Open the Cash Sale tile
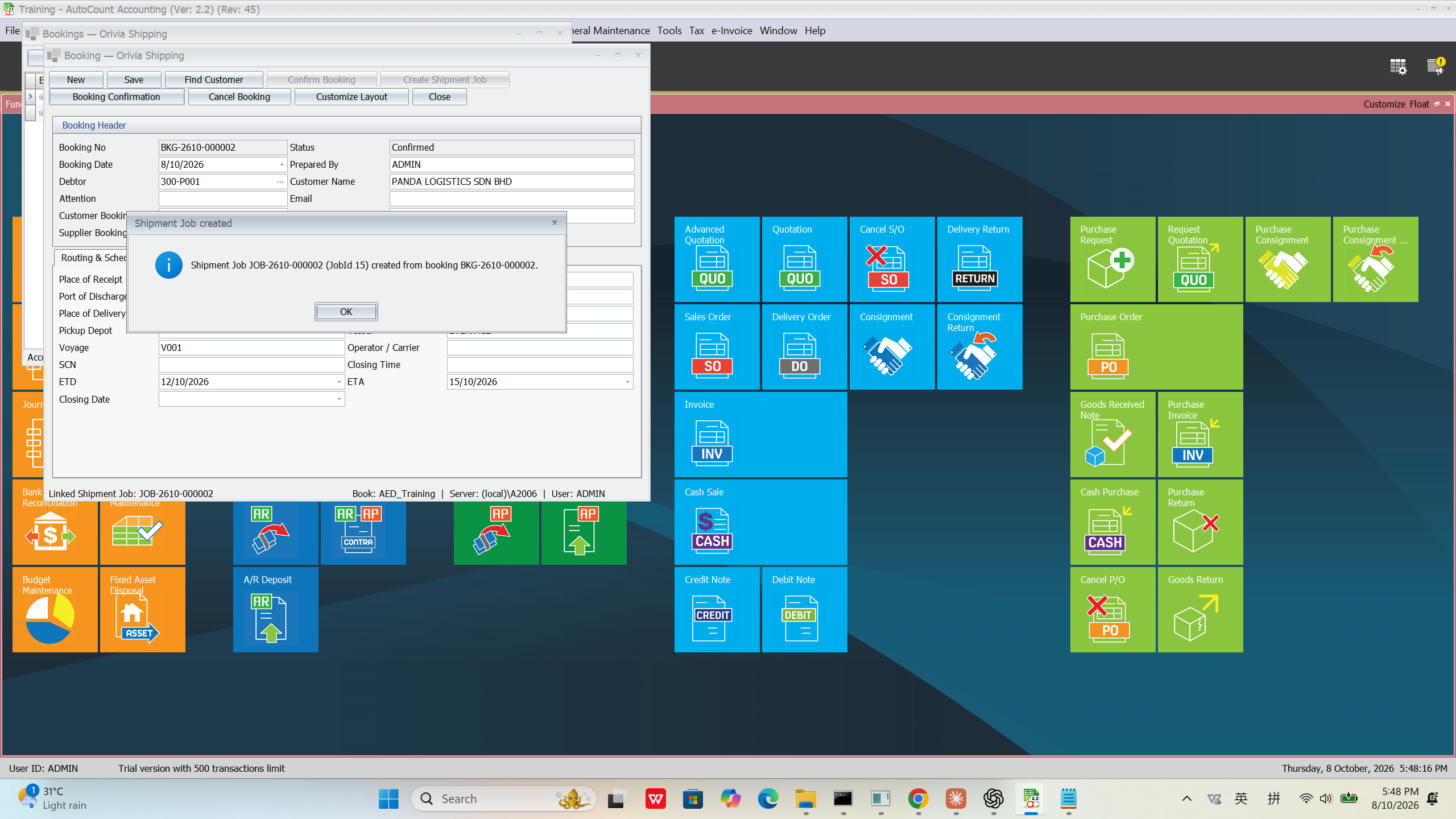 click(x=761, y=522)
